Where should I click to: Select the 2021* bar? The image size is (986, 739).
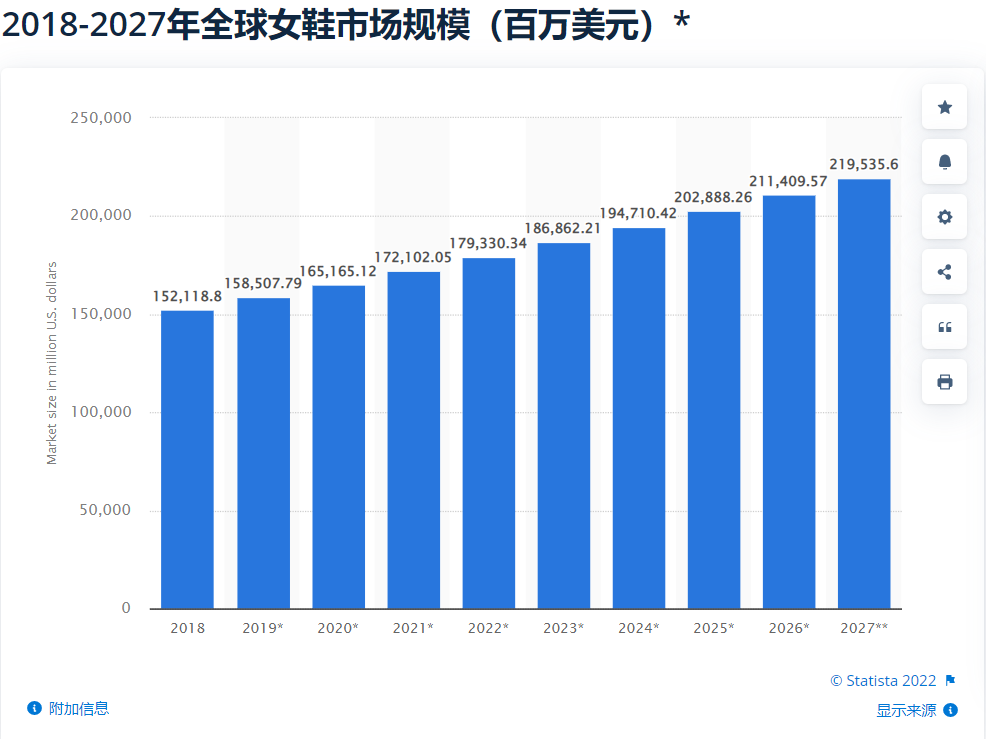(x=414, y=440)
